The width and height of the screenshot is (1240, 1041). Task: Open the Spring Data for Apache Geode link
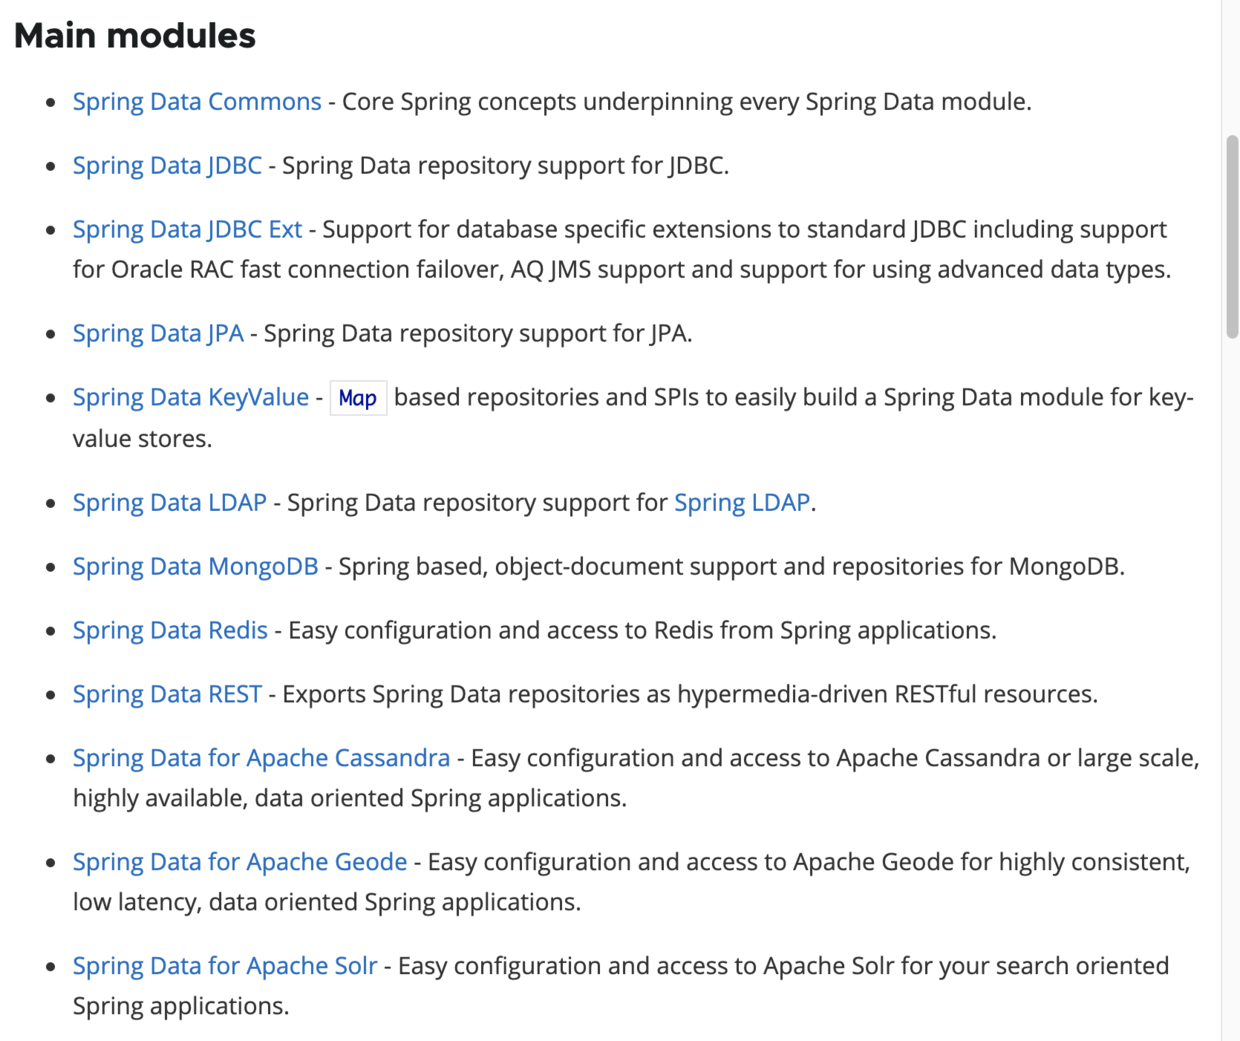(x=239, y=863)
